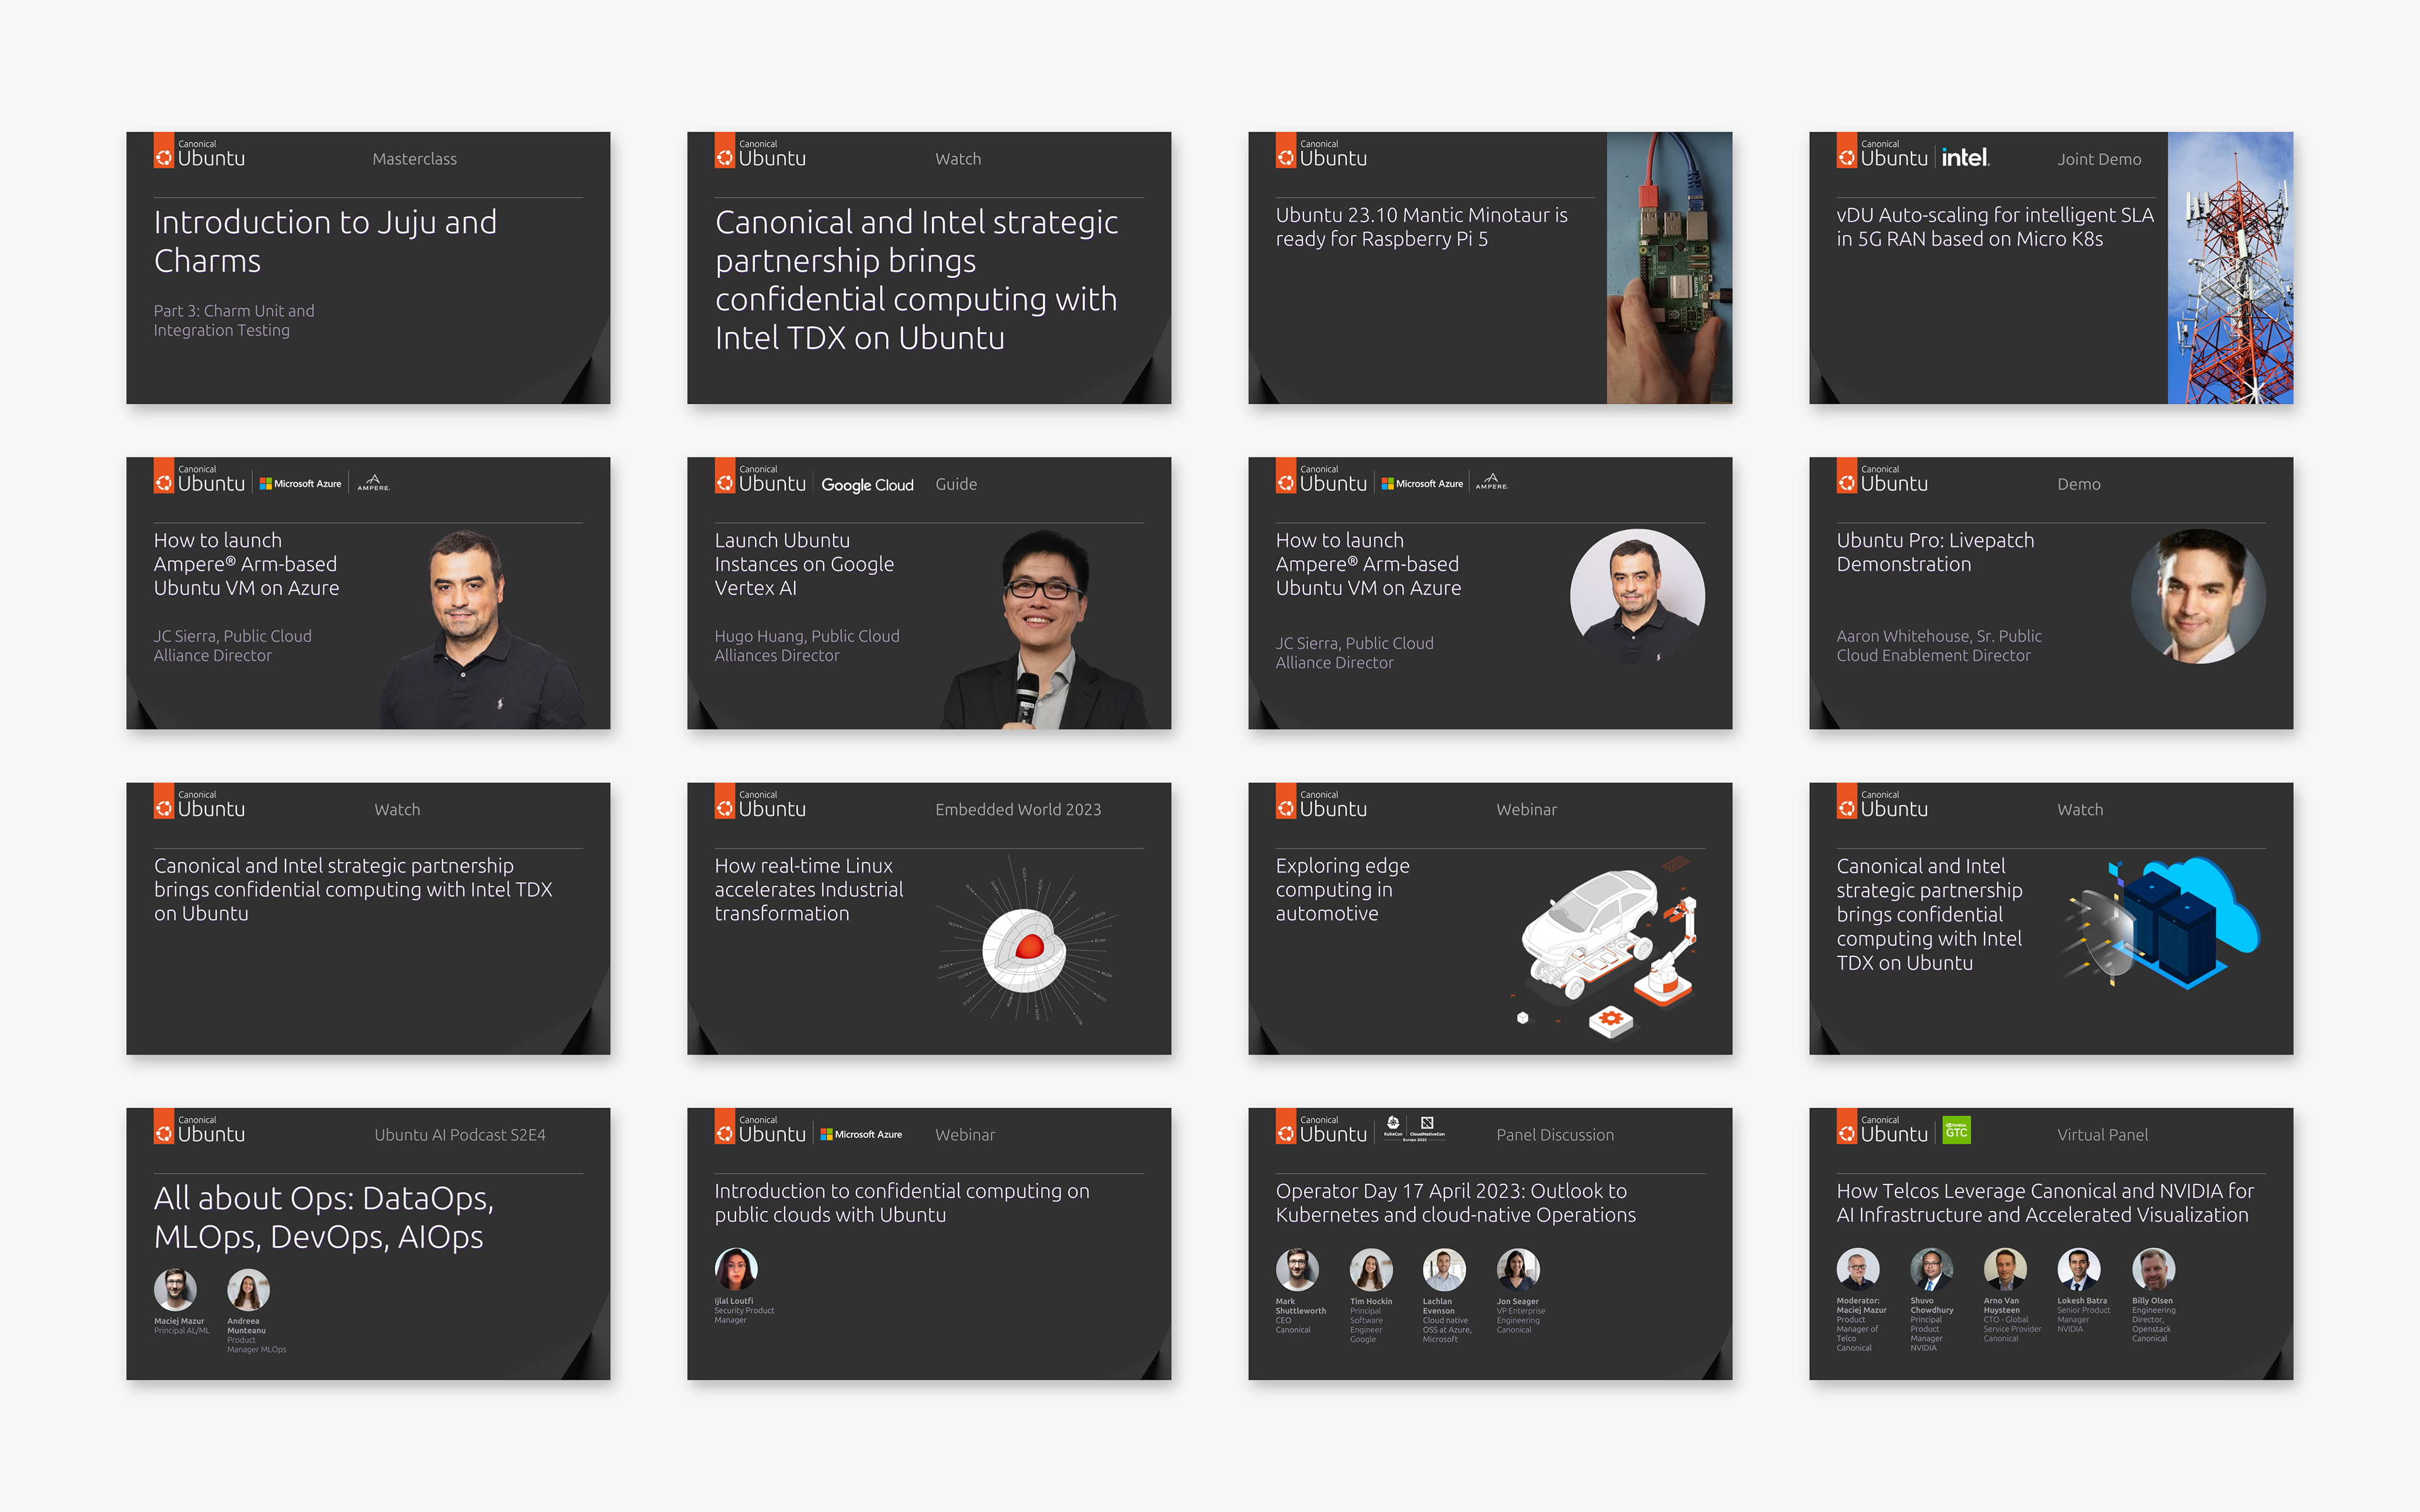Open the 'Introduction to Juju and Charms' title
The width and height of the screenshot is (2420, 1512).
click(x=325, y=241)
